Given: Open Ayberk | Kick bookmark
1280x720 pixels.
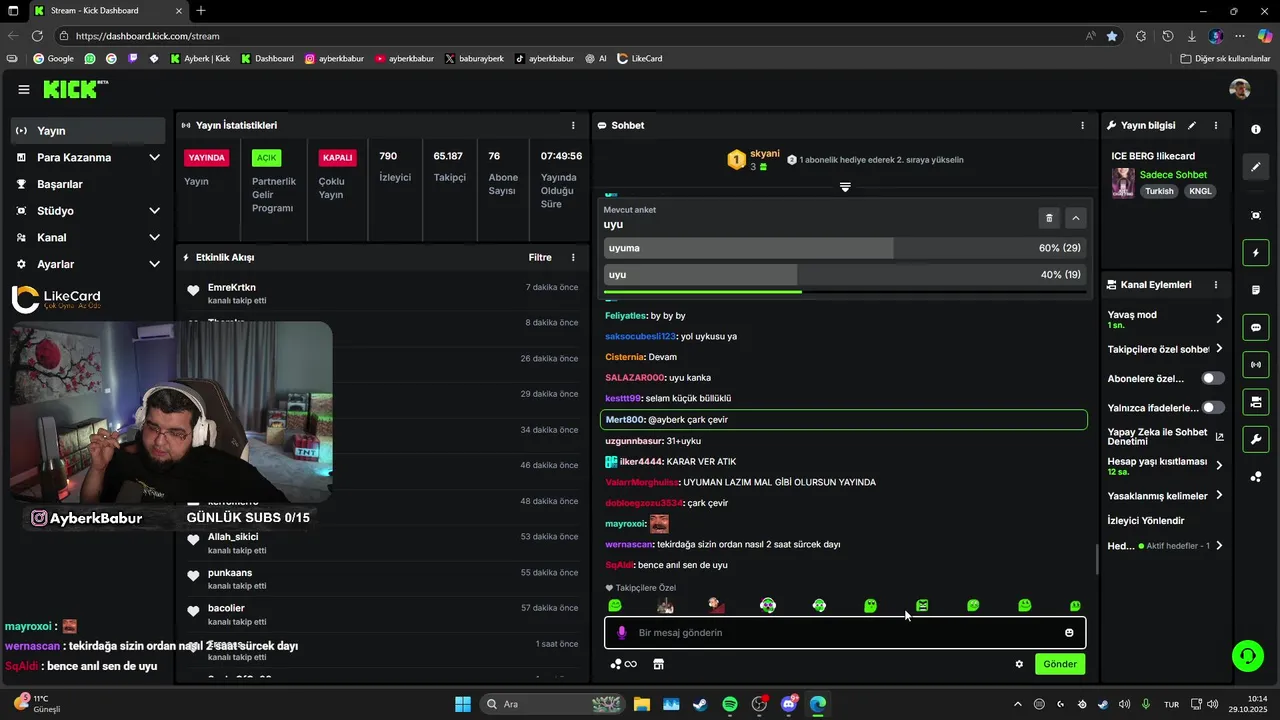Looking at the screenshot, I should [200, 59].
